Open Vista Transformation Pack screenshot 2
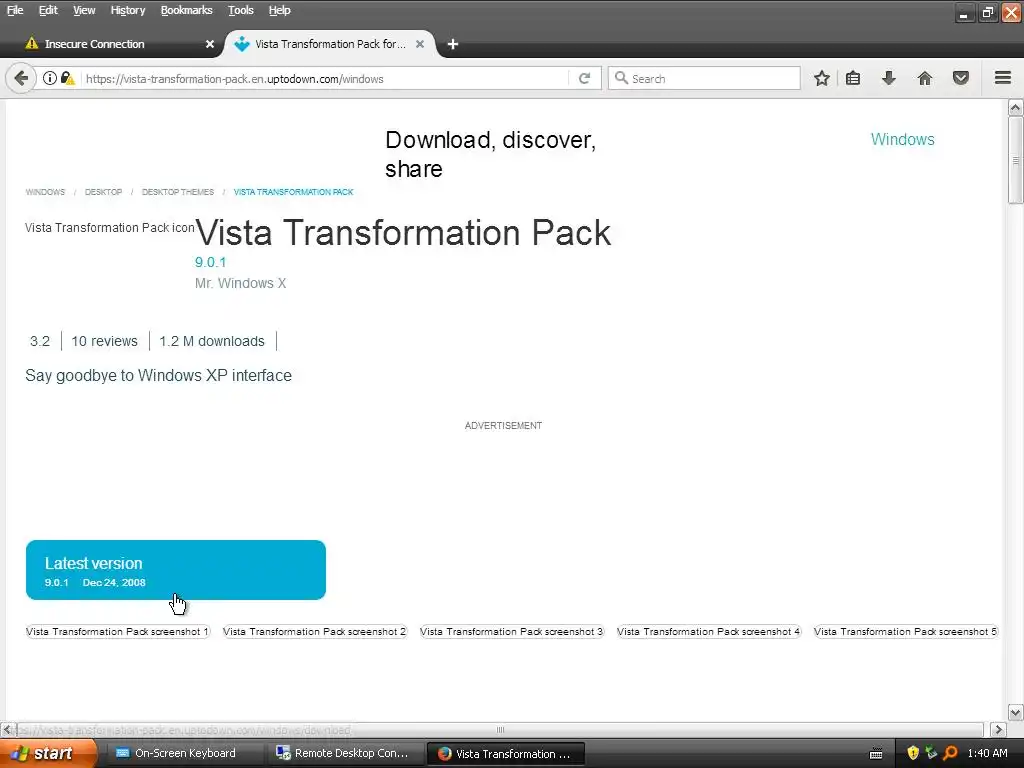Screen dimensions: 1024x768 (315, 632)
